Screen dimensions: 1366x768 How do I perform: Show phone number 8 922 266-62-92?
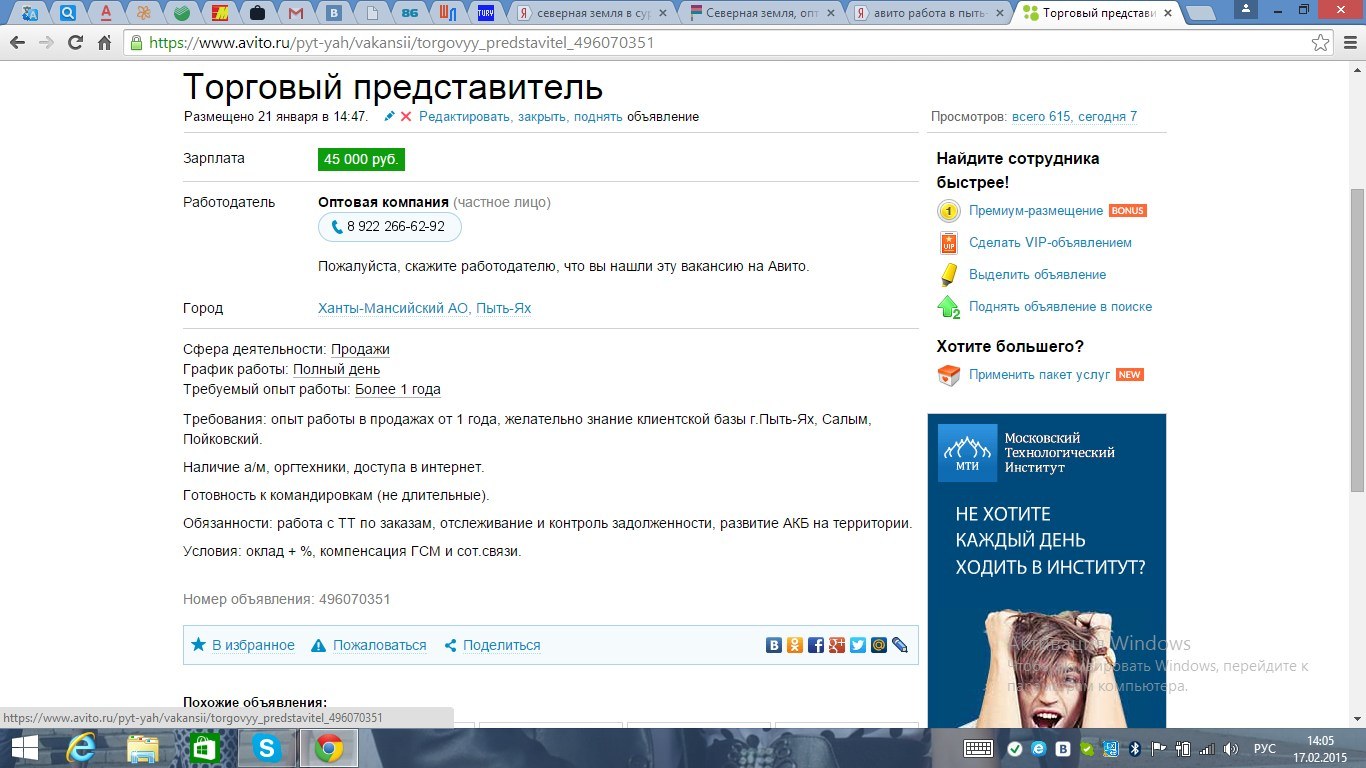click(390, 227)
